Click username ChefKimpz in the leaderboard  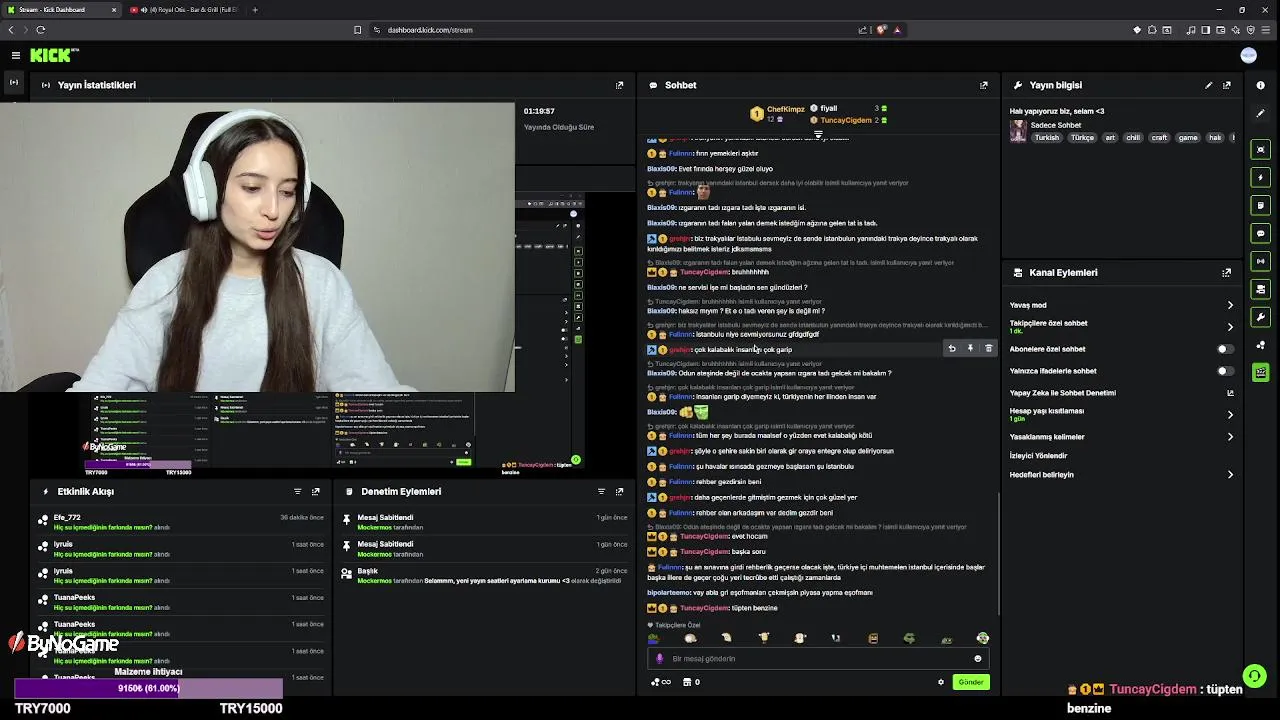coord(785,109)
